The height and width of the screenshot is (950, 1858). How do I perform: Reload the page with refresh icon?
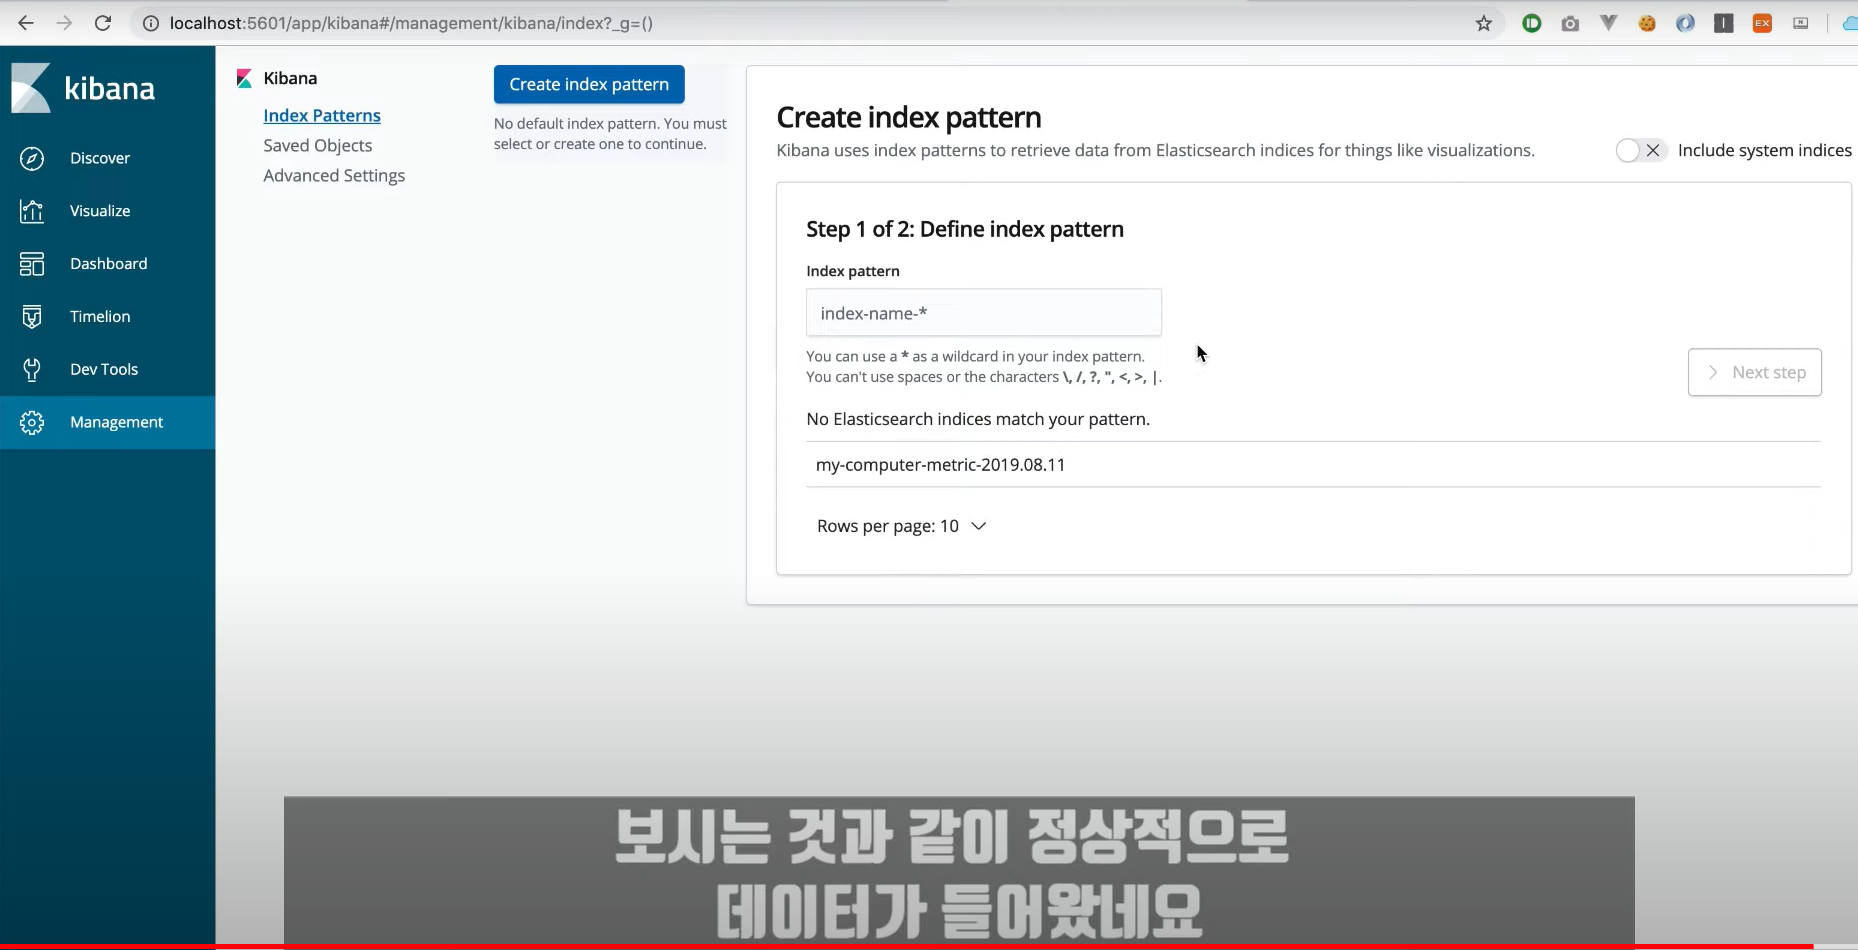click(103, 23)
